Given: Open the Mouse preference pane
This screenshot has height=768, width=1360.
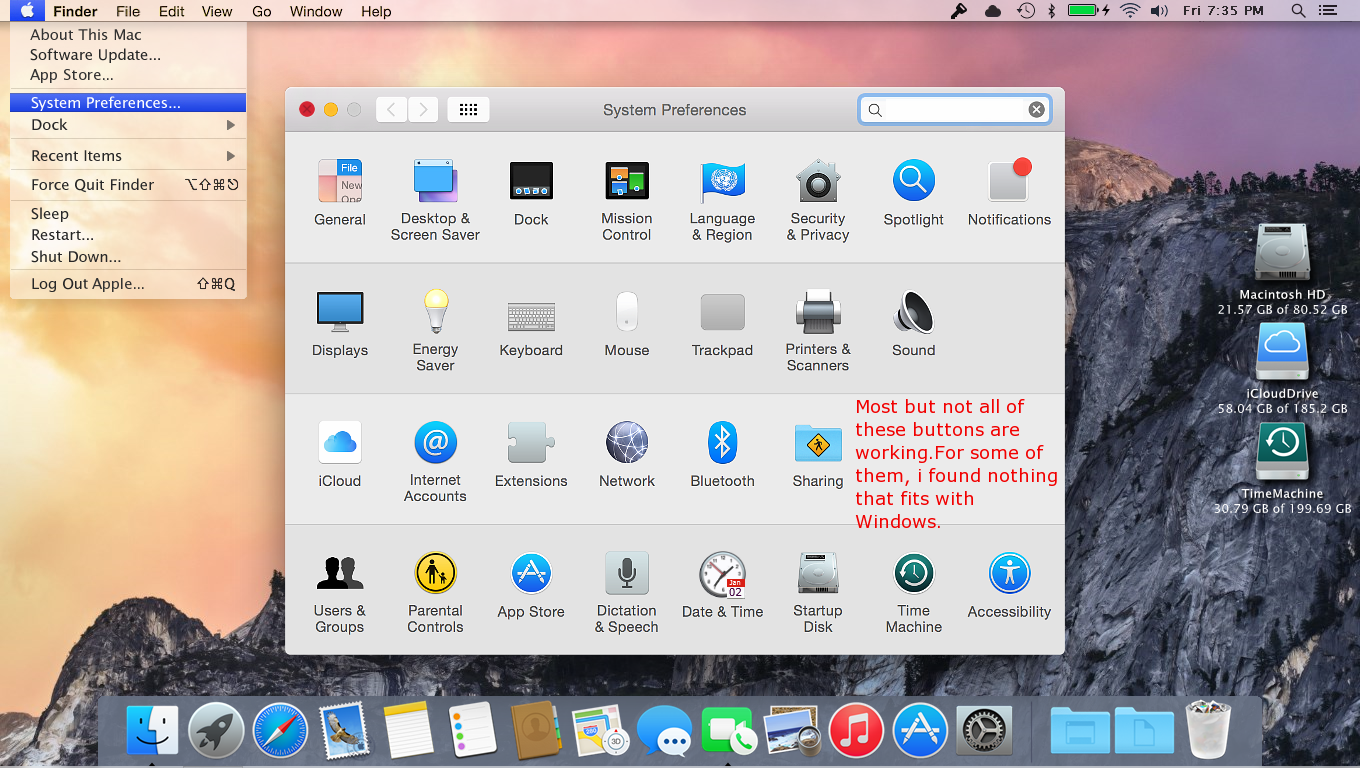Looking at the screenshot, I should [x=627, y=324].
